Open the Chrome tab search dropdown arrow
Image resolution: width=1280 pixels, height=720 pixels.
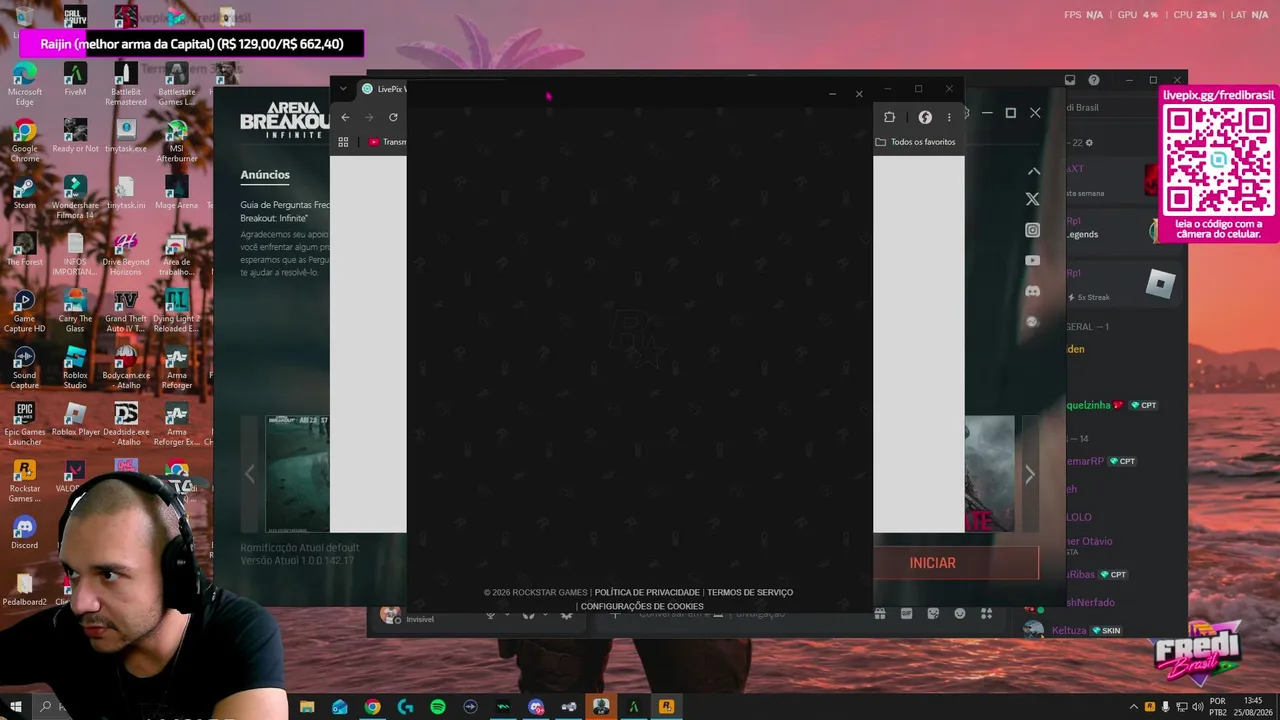click(343, 89)
